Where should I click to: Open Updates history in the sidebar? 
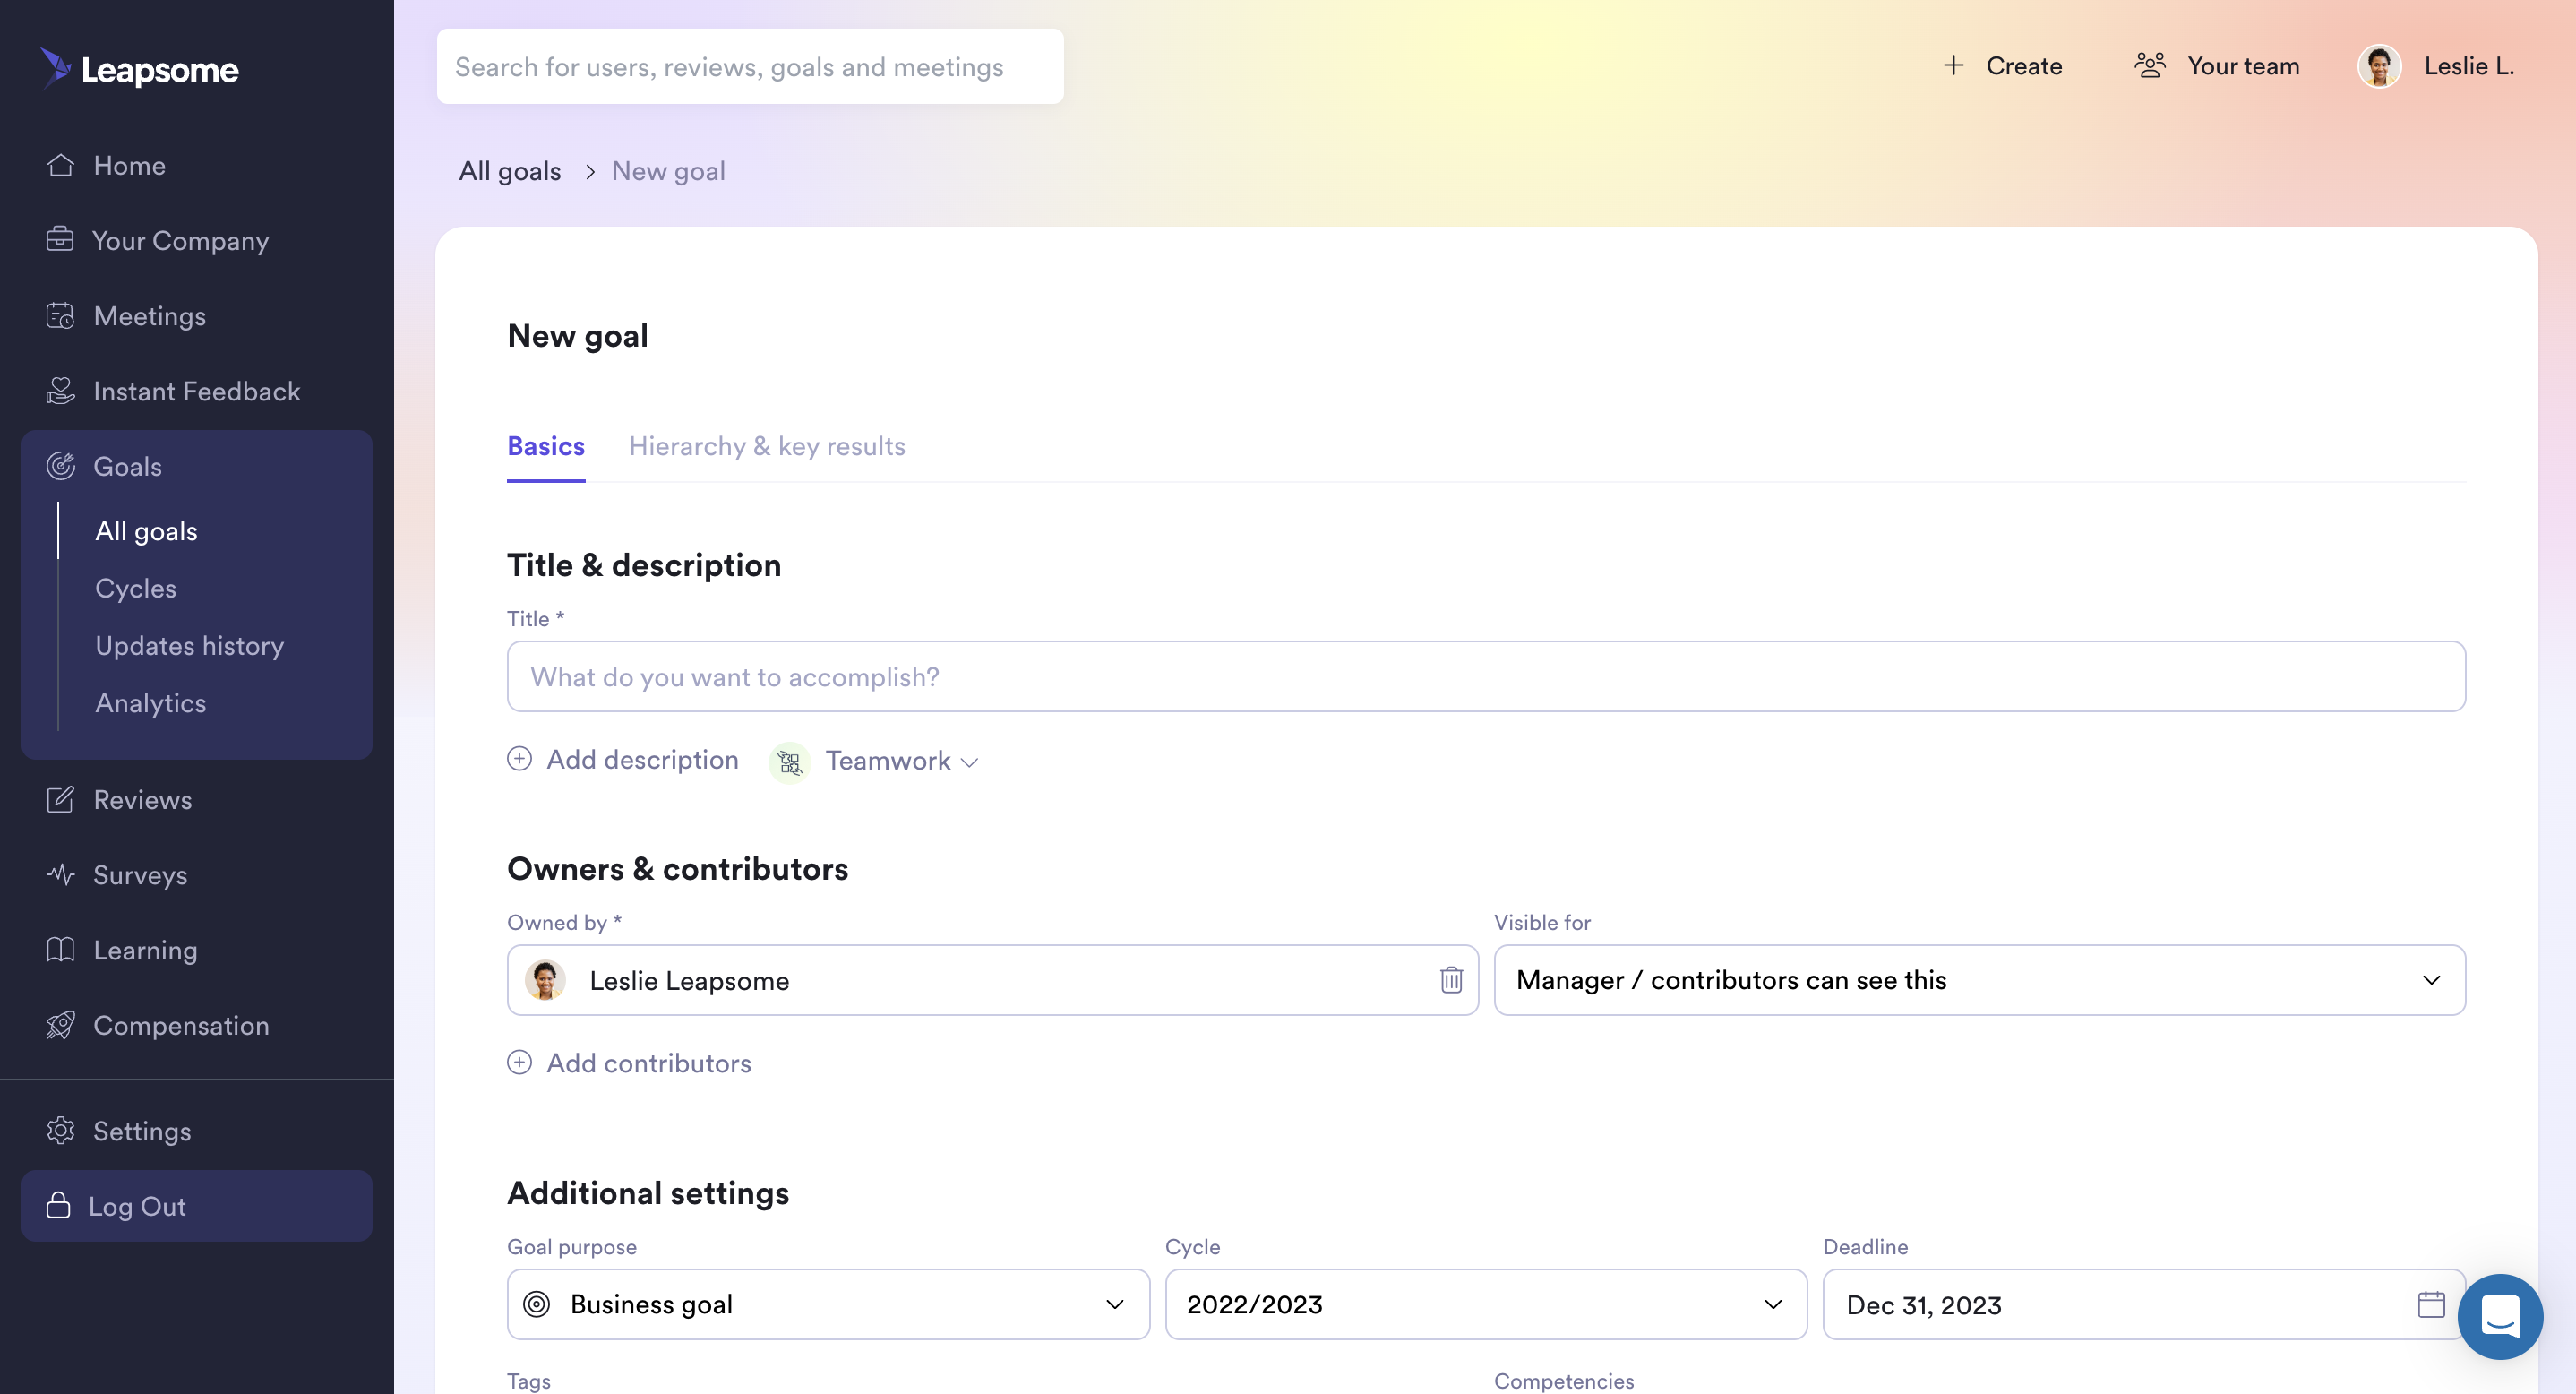click(x=190, y=645)
